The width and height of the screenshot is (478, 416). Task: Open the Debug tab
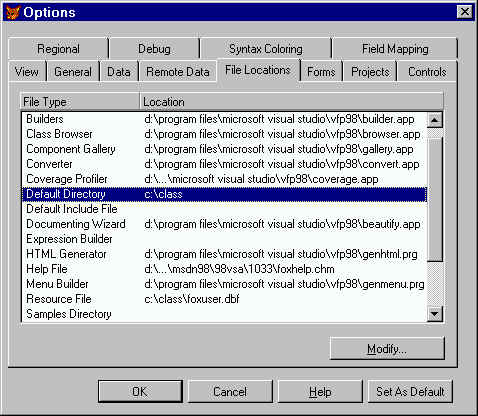[154, 49]
